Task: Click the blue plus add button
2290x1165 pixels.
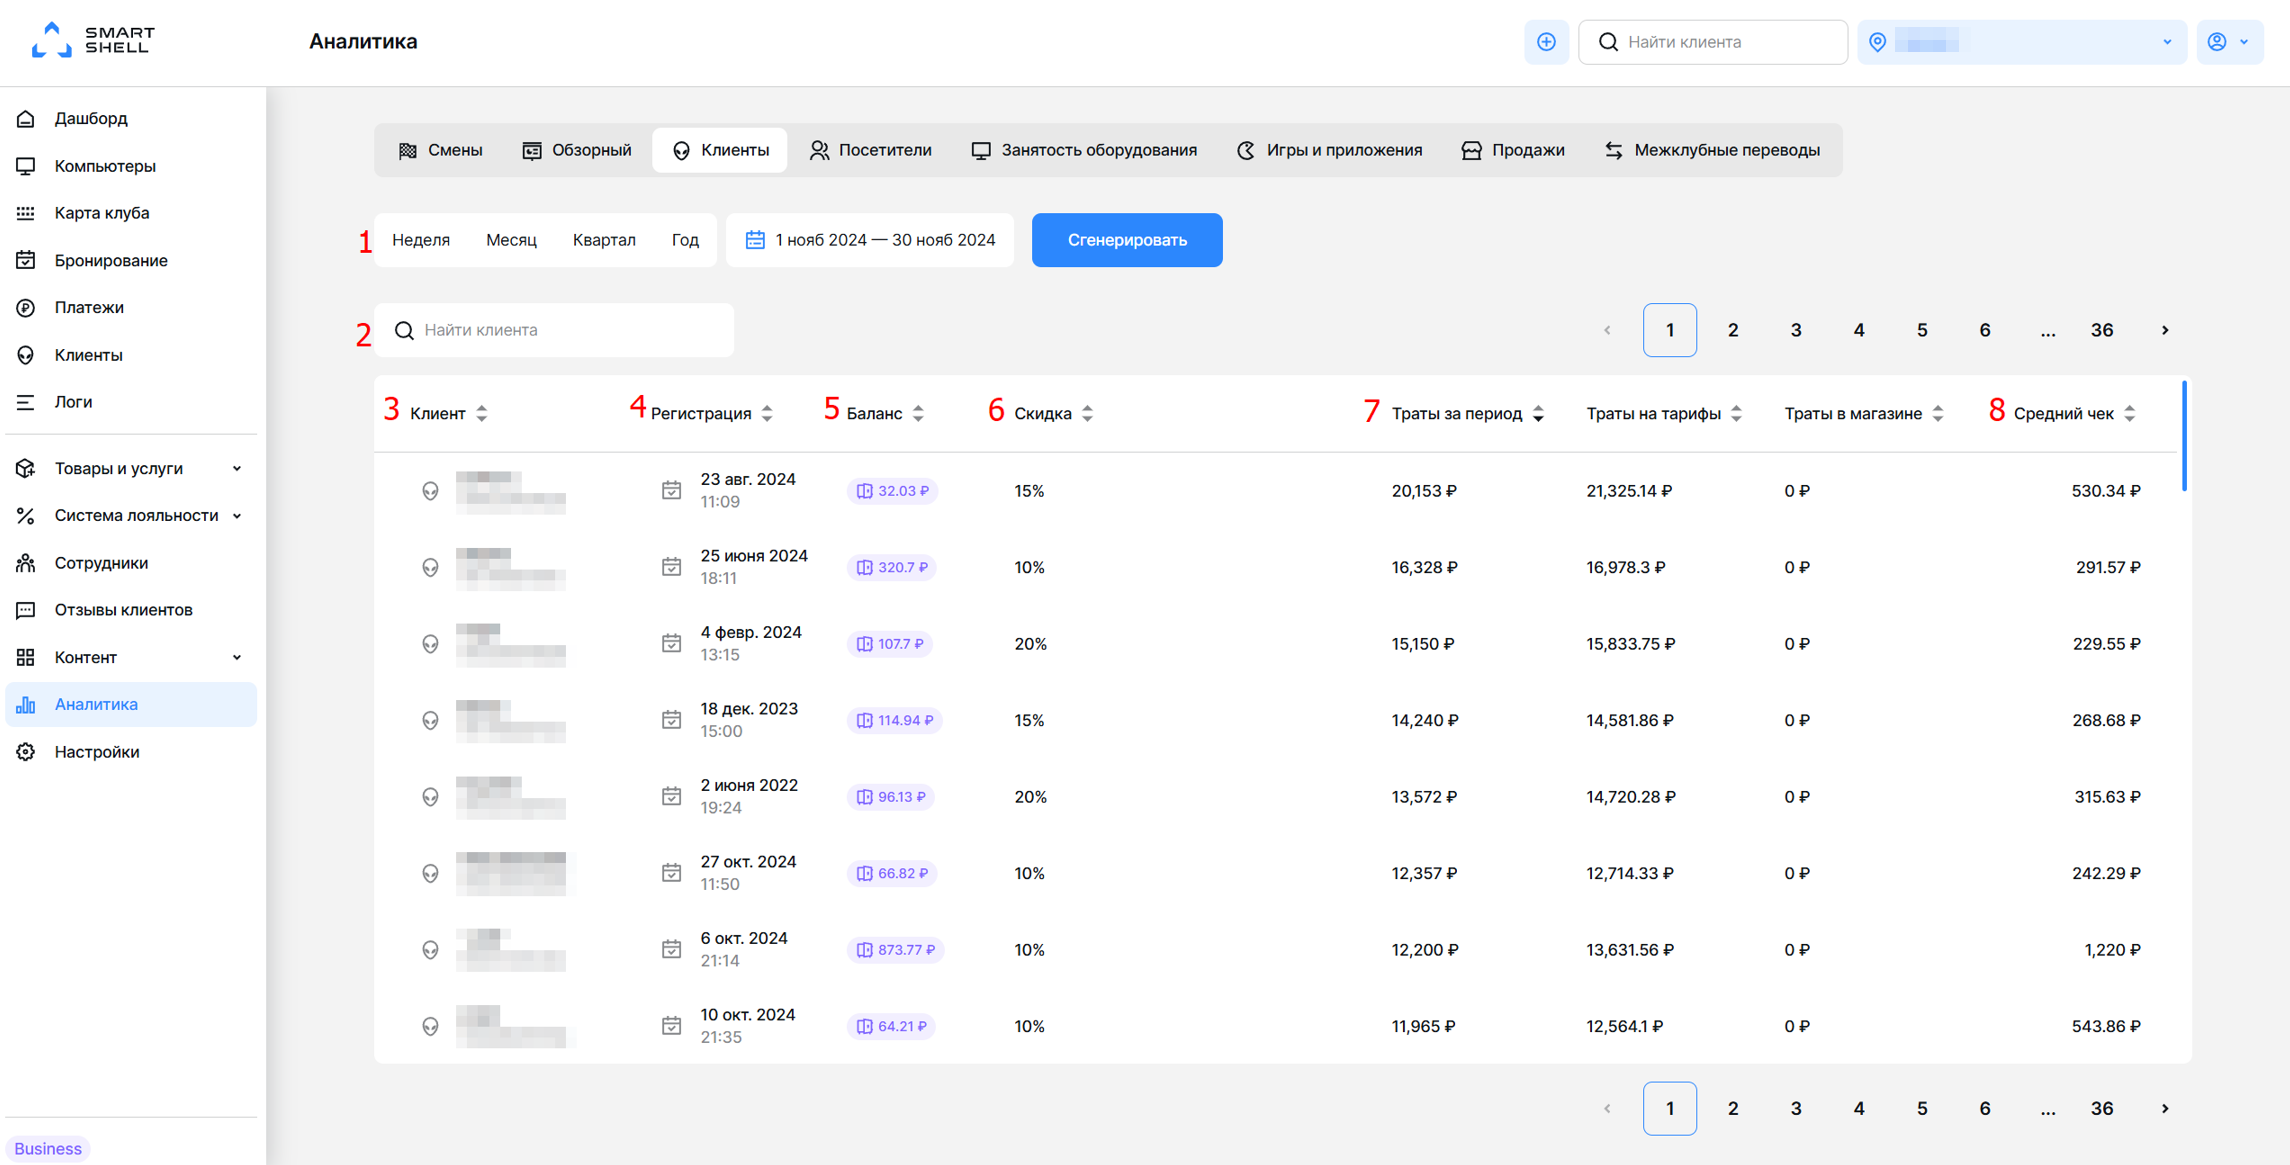Action: (1546, 42)
